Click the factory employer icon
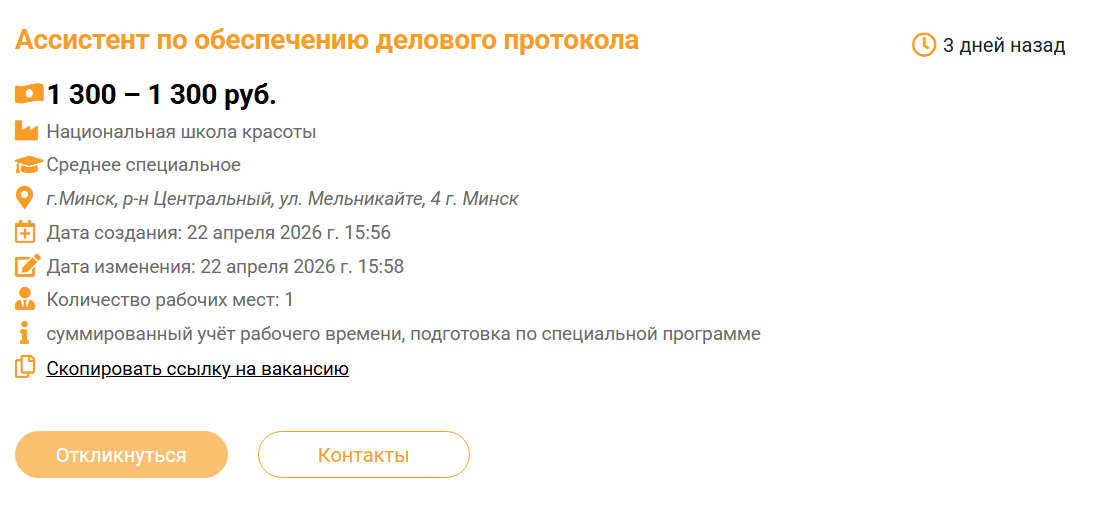The height and width of the screenshot is (513, 1093). [26, 131]
